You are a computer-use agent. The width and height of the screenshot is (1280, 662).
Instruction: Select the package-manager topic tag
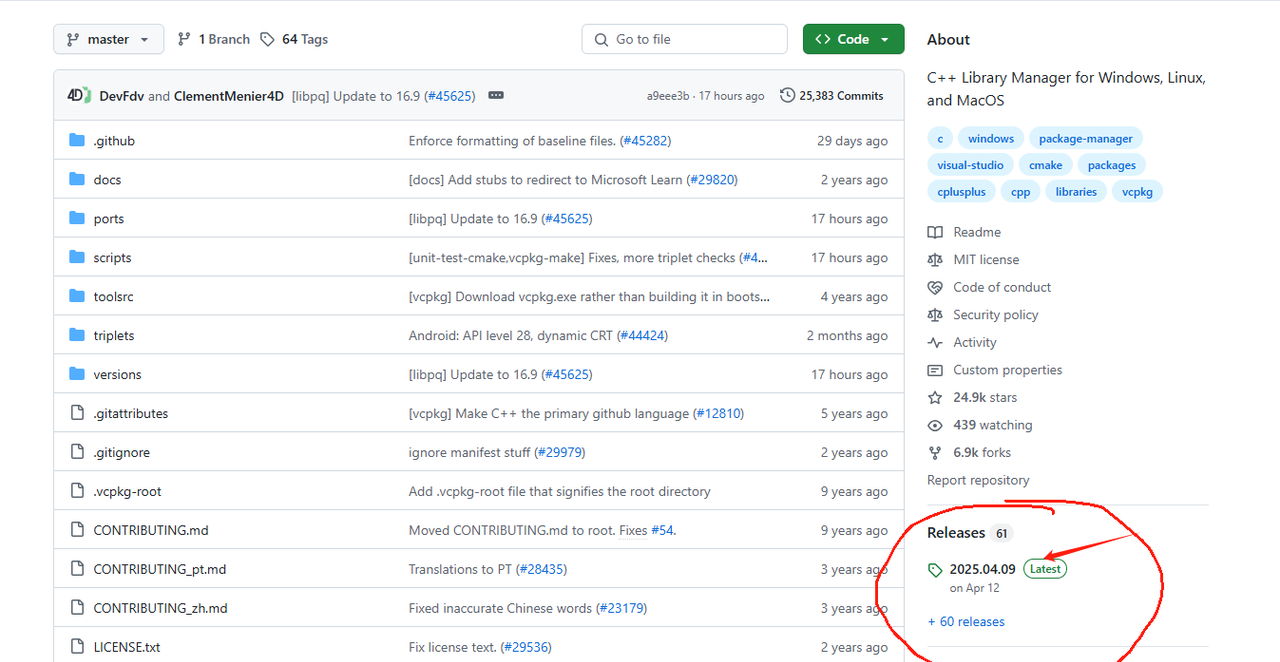pos(1086,139)
